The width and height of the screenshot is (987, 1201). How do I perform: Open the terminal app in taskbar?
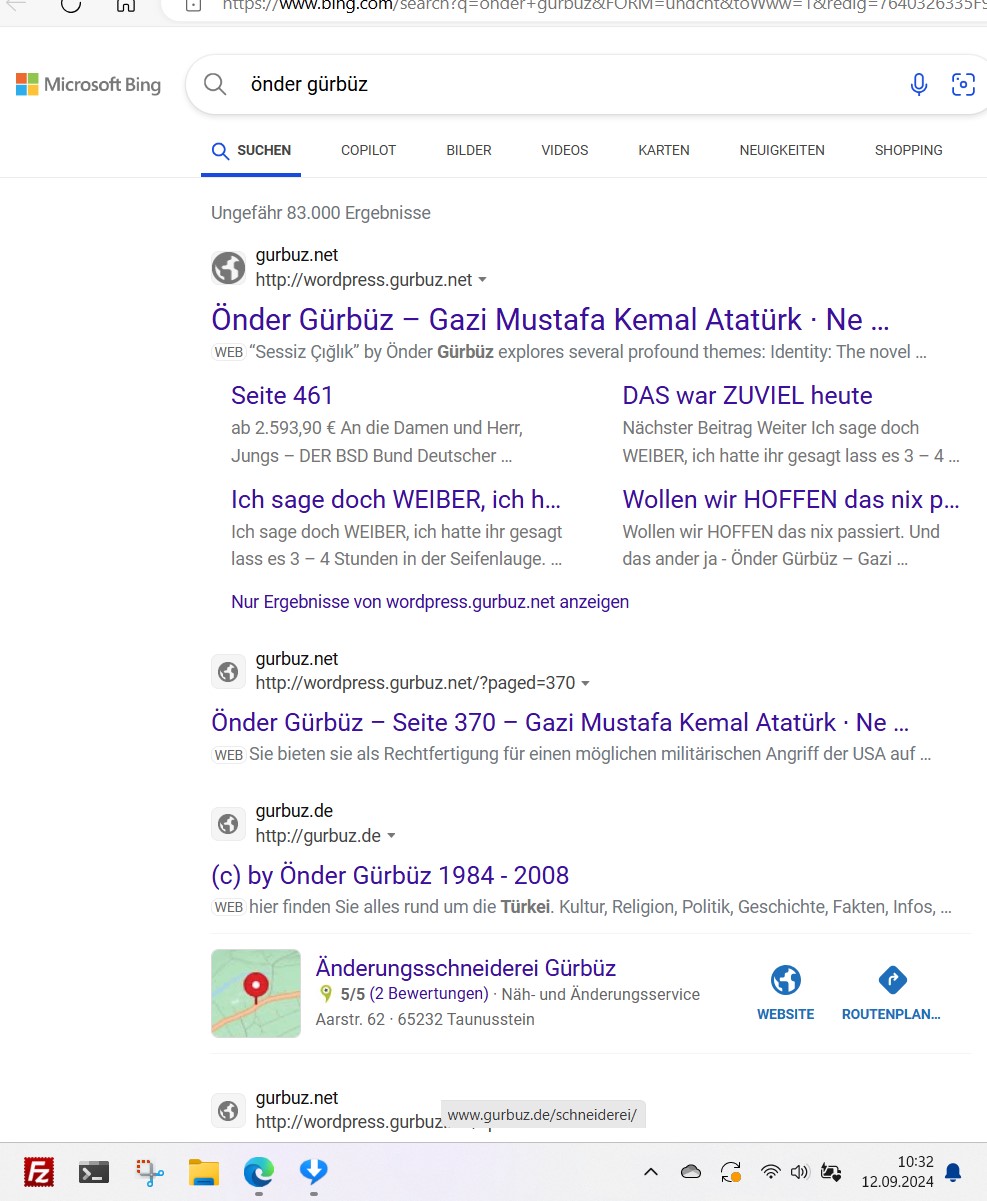[94, 1172]
